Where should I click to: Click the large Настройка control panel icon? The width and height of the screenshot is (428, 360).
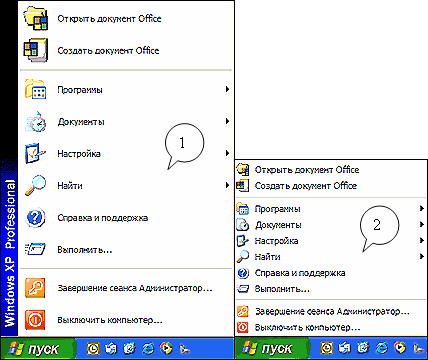pyautogui.click(x=35, y=153)
